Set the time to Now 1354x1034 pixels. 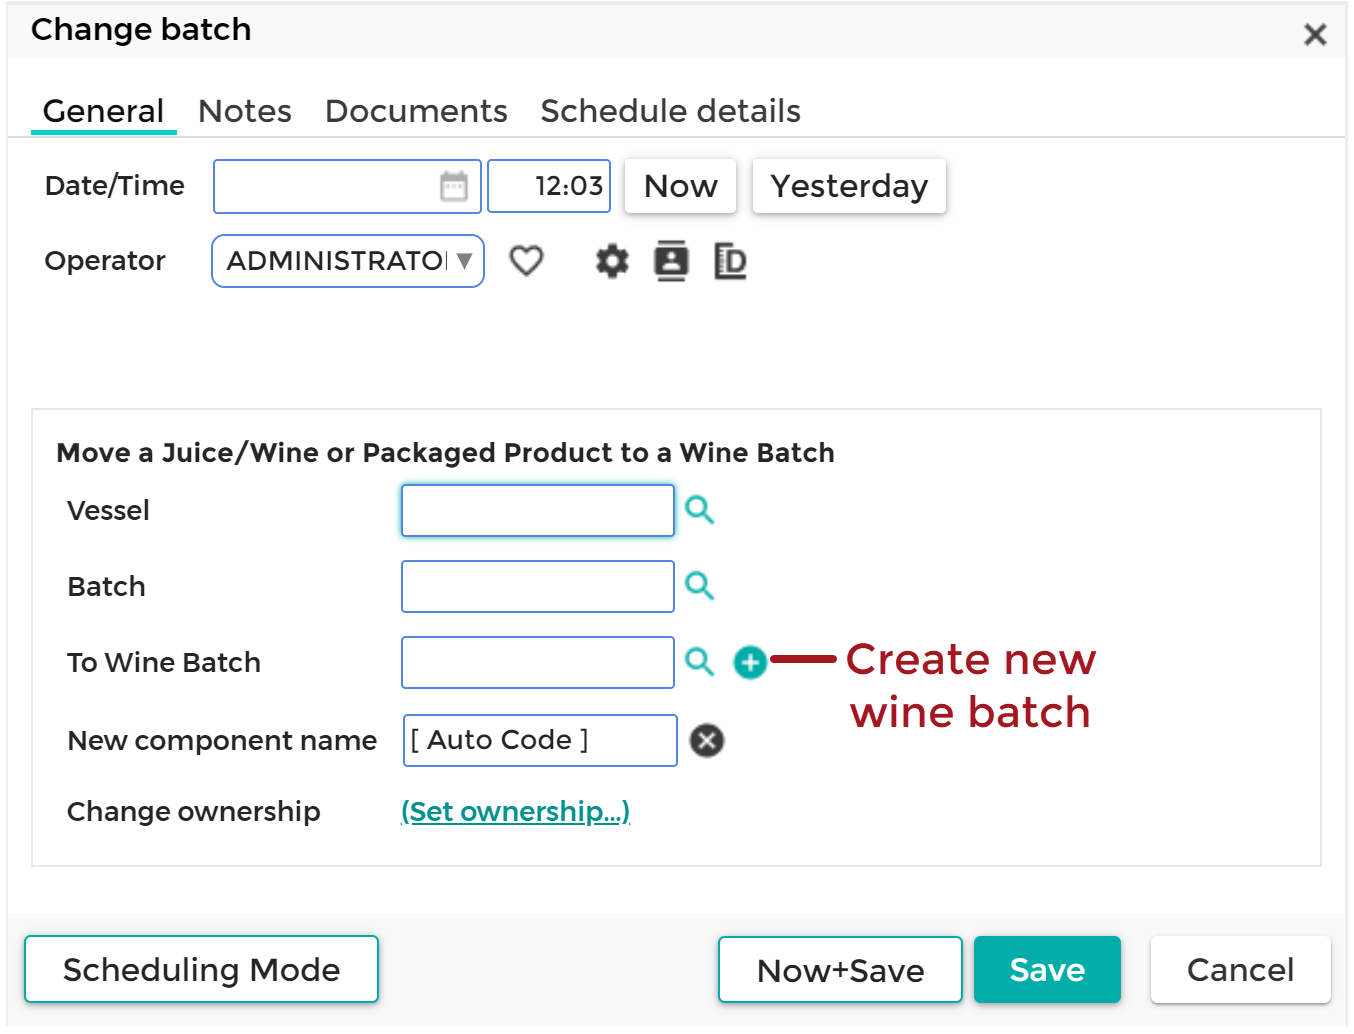pos(680,186)
